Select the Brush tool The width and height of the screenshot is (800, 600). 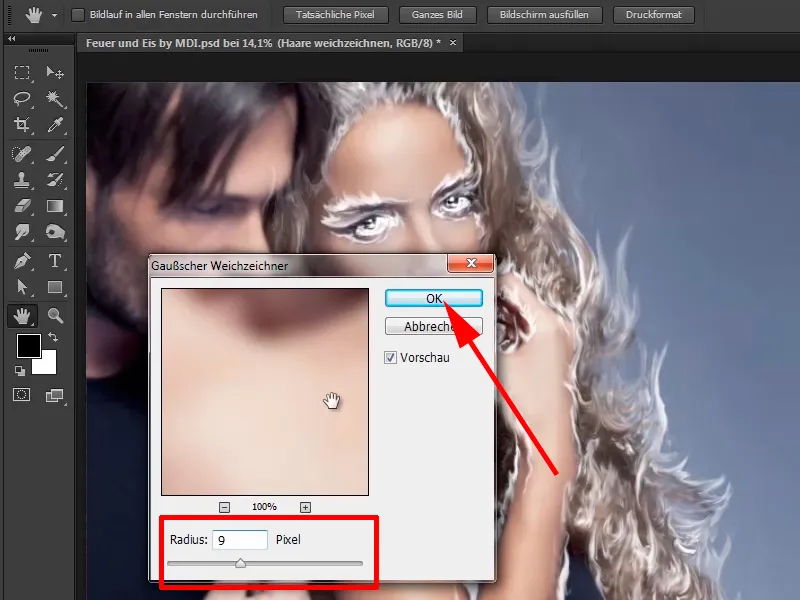[x=55, y=154]
